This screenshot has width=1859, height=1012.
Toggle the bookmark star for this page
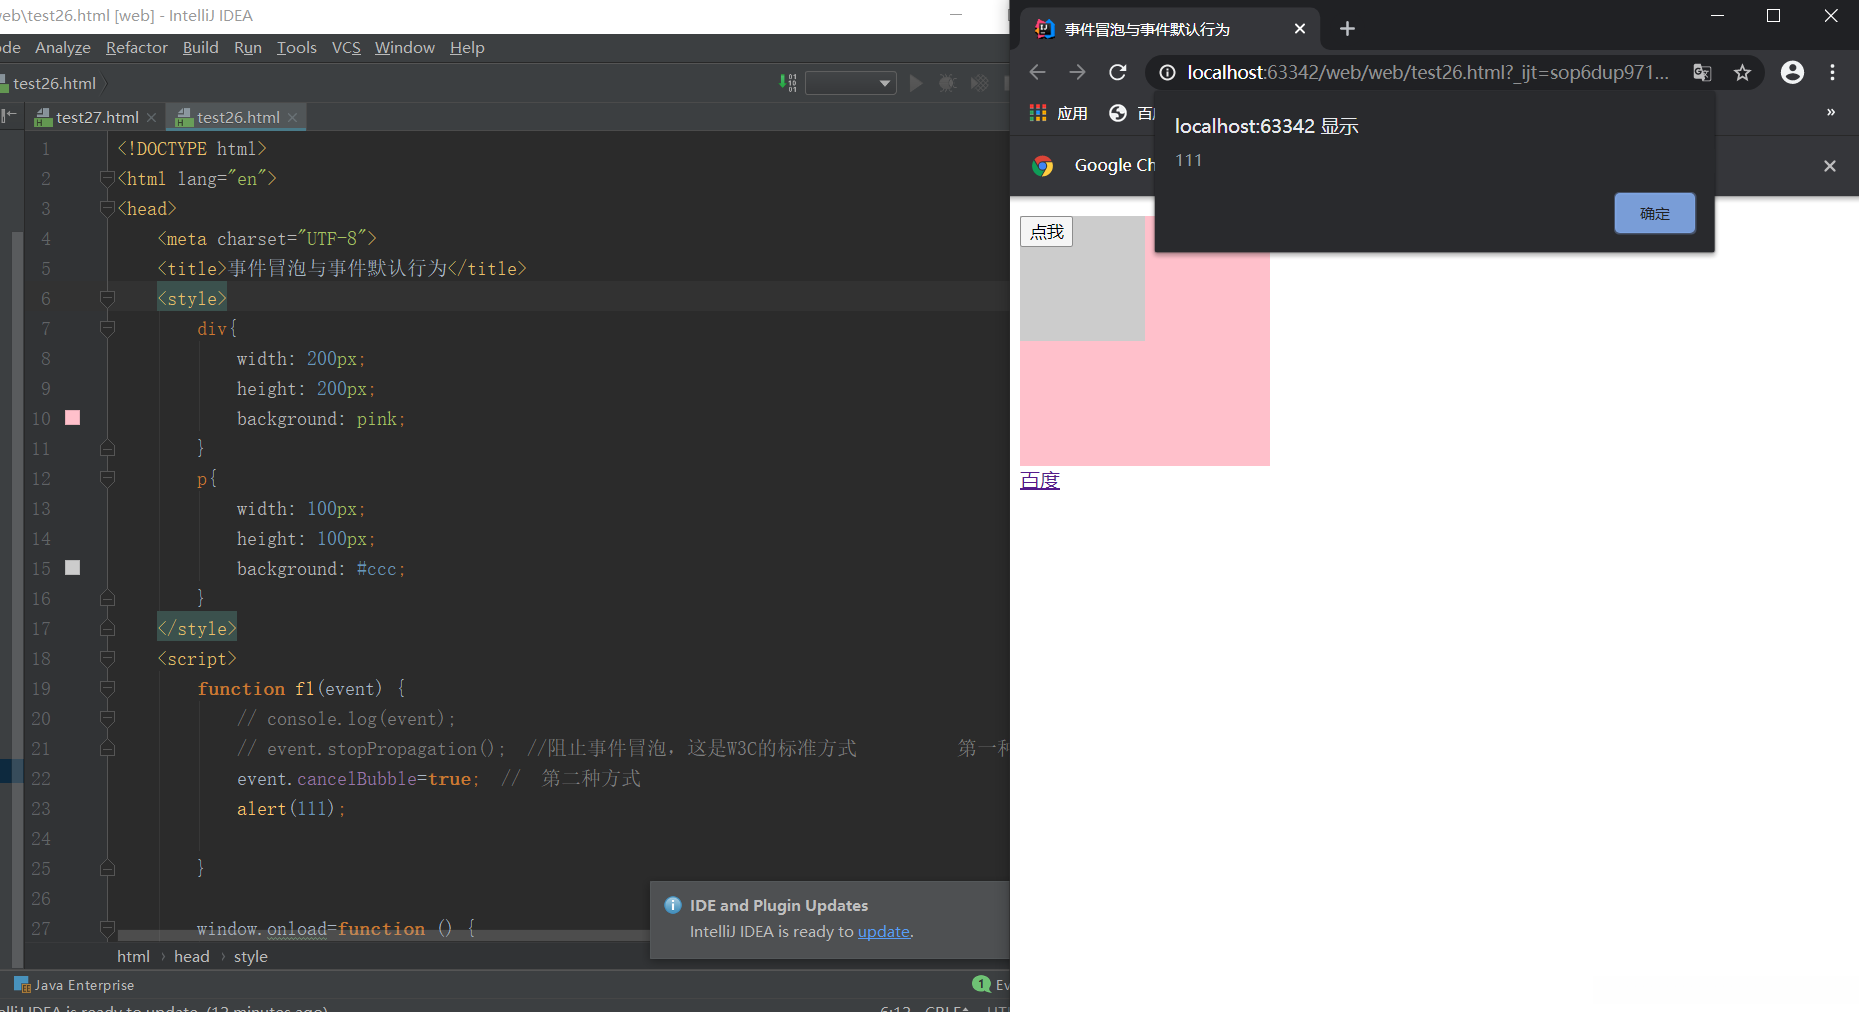(1743, 72)
